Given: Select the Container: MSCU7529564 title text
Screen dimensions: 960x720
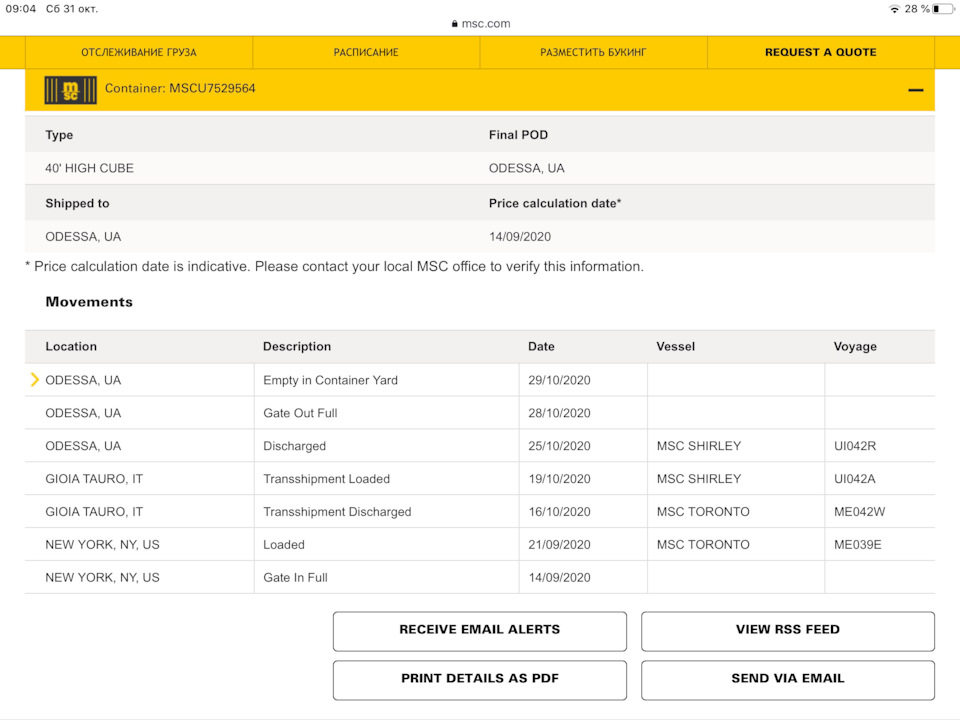Looking at the screenshot, I should (180, 89).
